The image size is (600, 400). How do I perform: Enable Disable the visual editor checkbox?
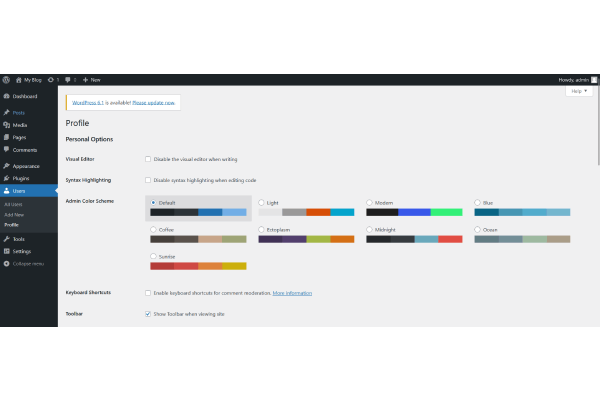(148, 159)
